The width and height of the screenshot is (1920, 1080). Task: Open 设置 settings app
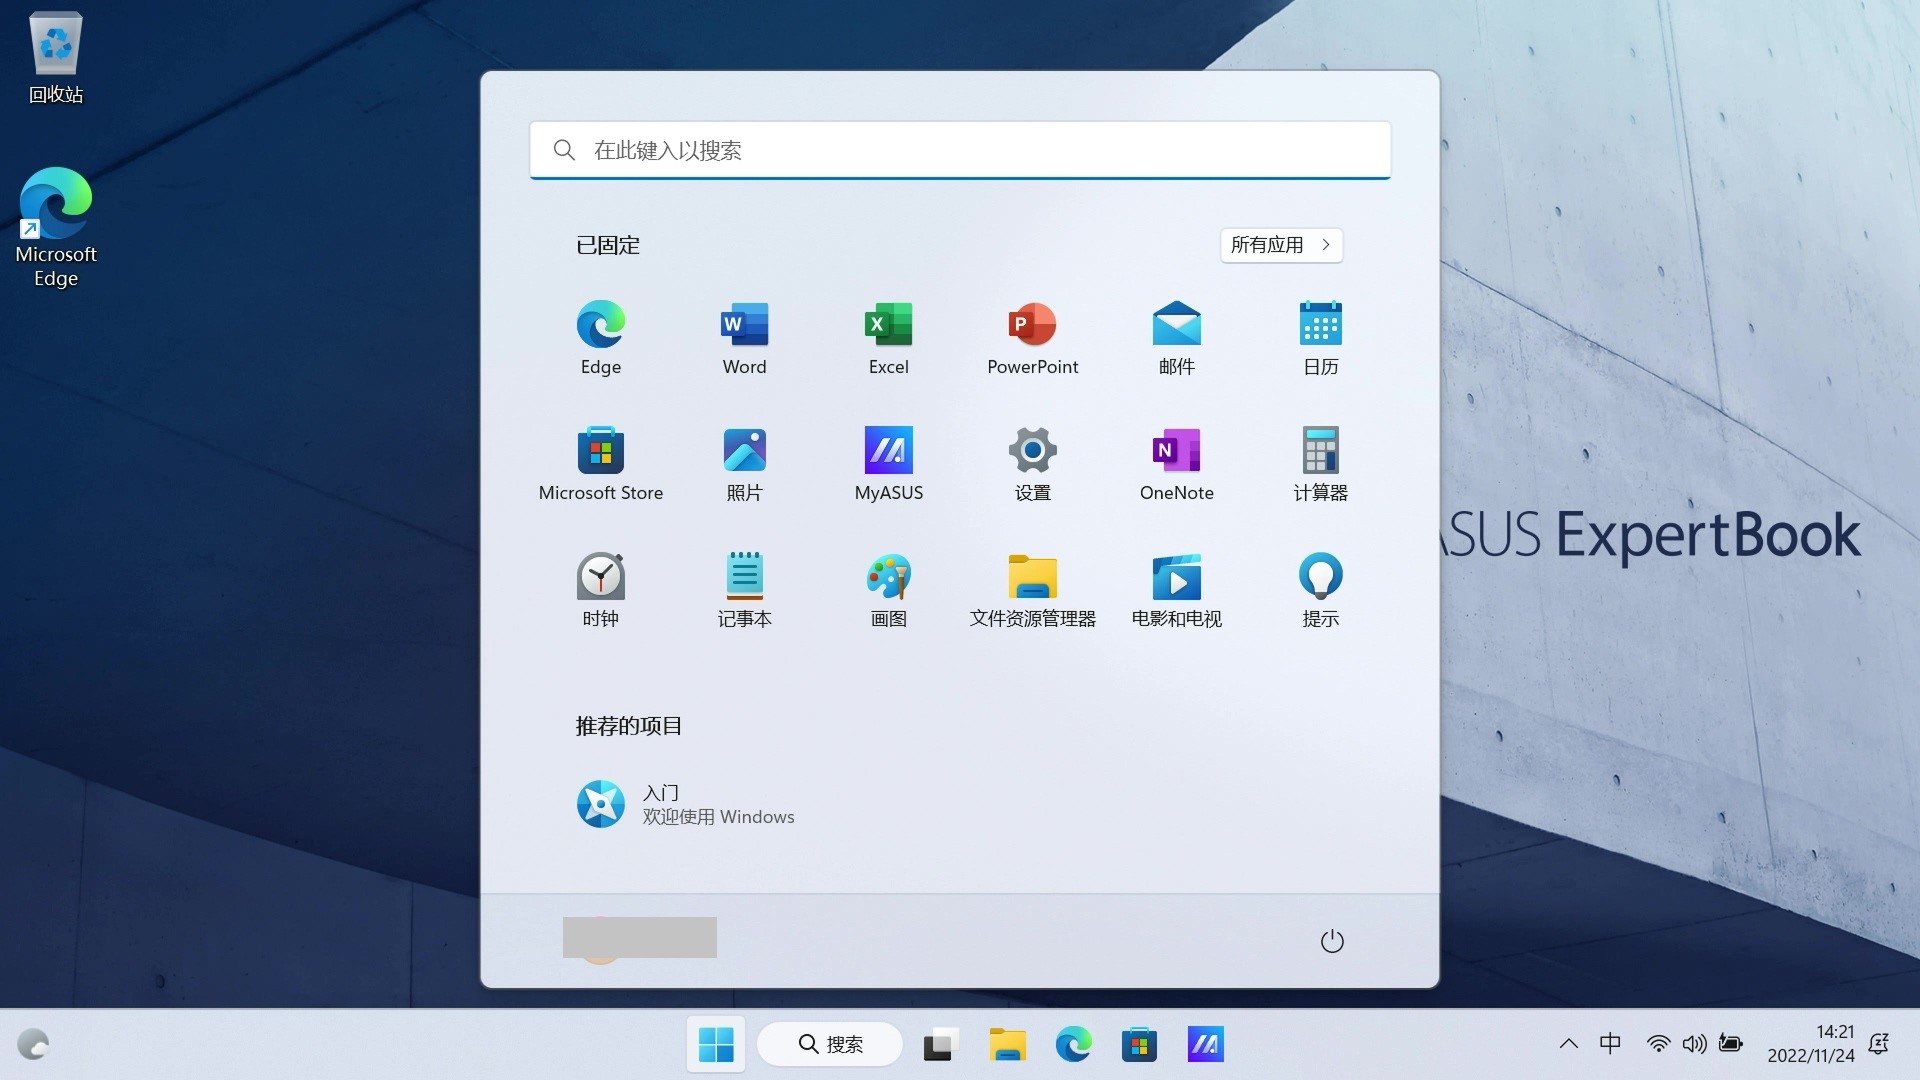1033,464
